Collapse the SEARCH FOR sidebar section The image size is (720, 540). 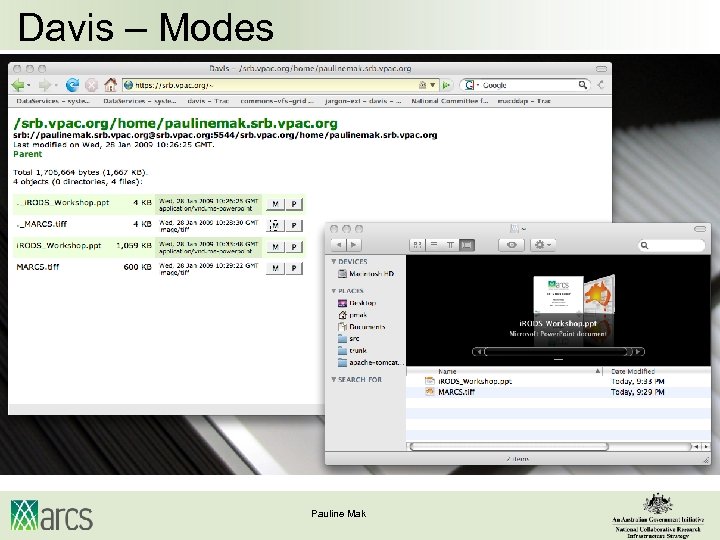click(x=334, y=379)
